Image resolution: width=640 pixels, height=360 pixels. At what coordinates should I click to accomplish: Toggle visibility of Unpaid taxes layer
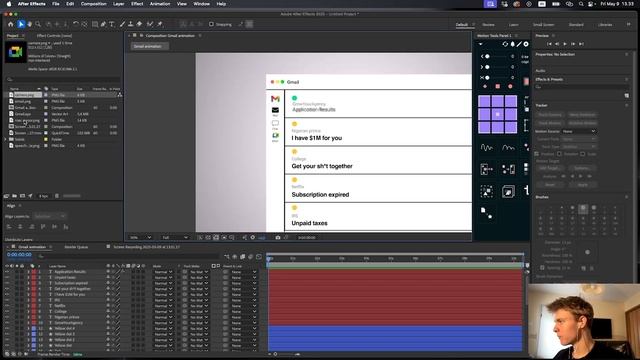(7, 278)
